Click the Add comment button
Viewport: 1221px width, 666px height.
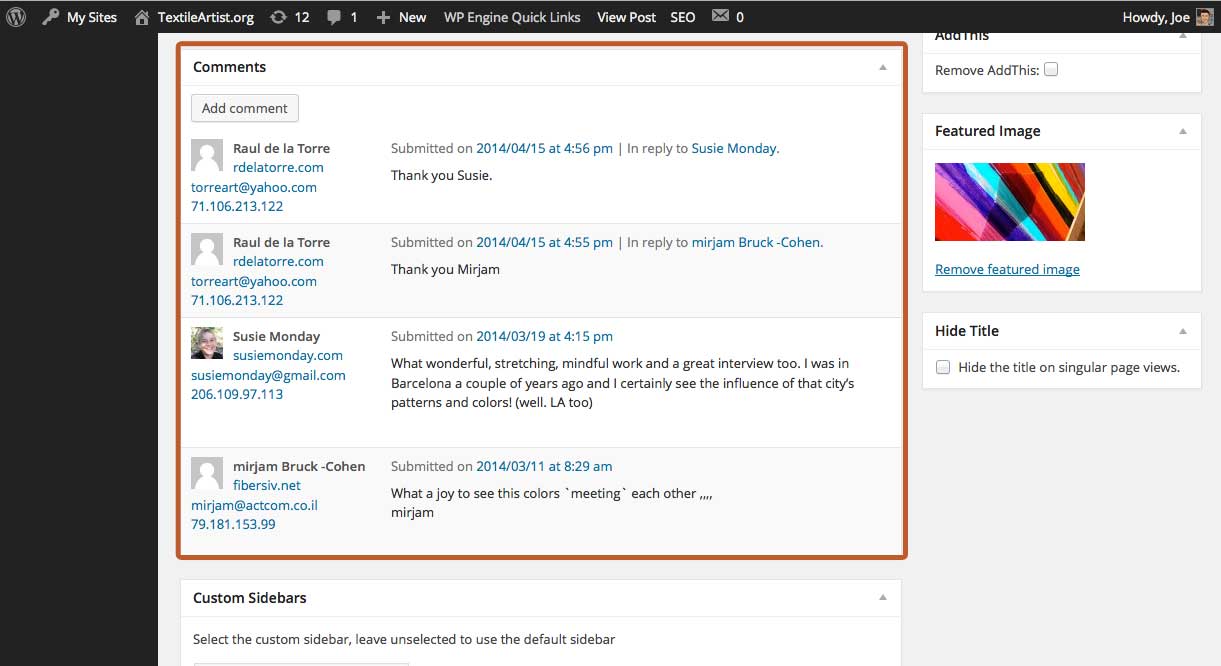click(245, 108)
